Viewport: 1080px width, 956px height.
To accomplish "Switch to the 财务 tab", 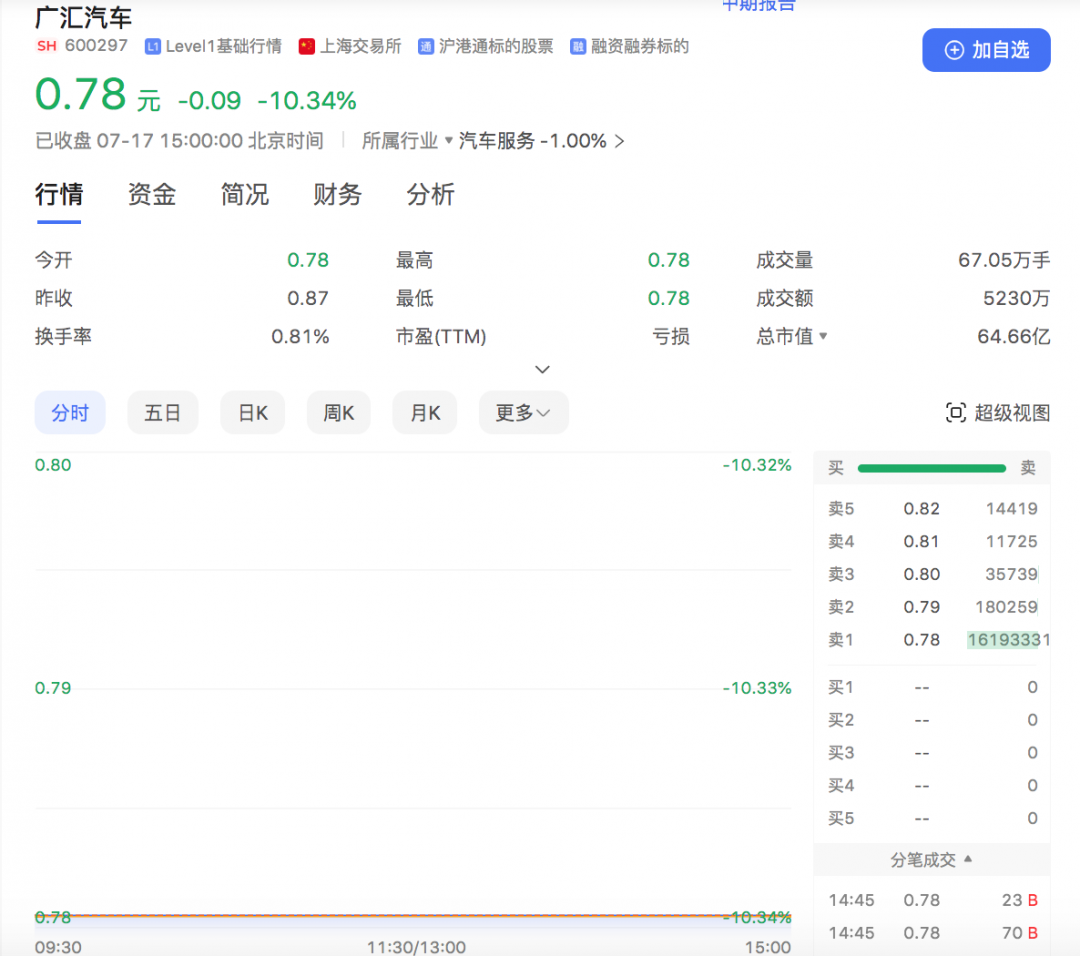I will pyautogui.click(x=337, y=194).
